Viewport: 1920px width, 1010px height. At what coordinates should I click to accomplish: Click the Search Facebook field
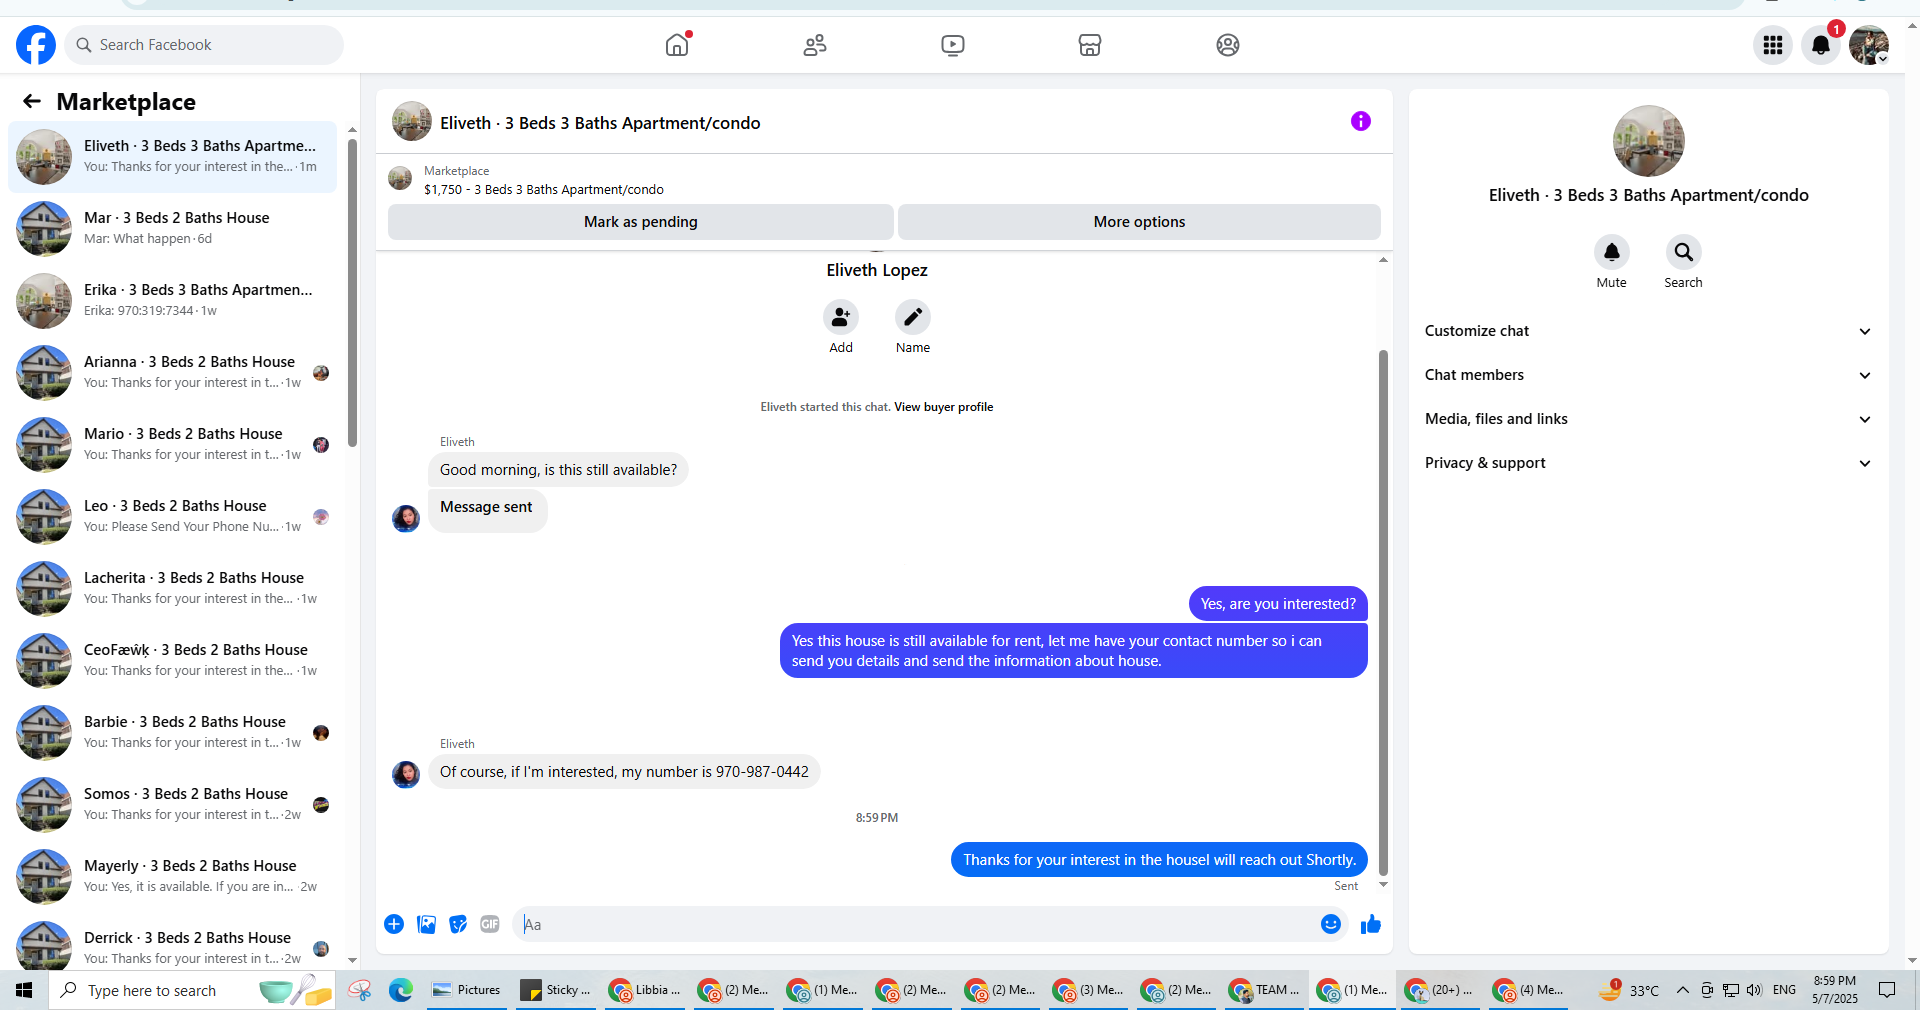(x=204, y=45)
